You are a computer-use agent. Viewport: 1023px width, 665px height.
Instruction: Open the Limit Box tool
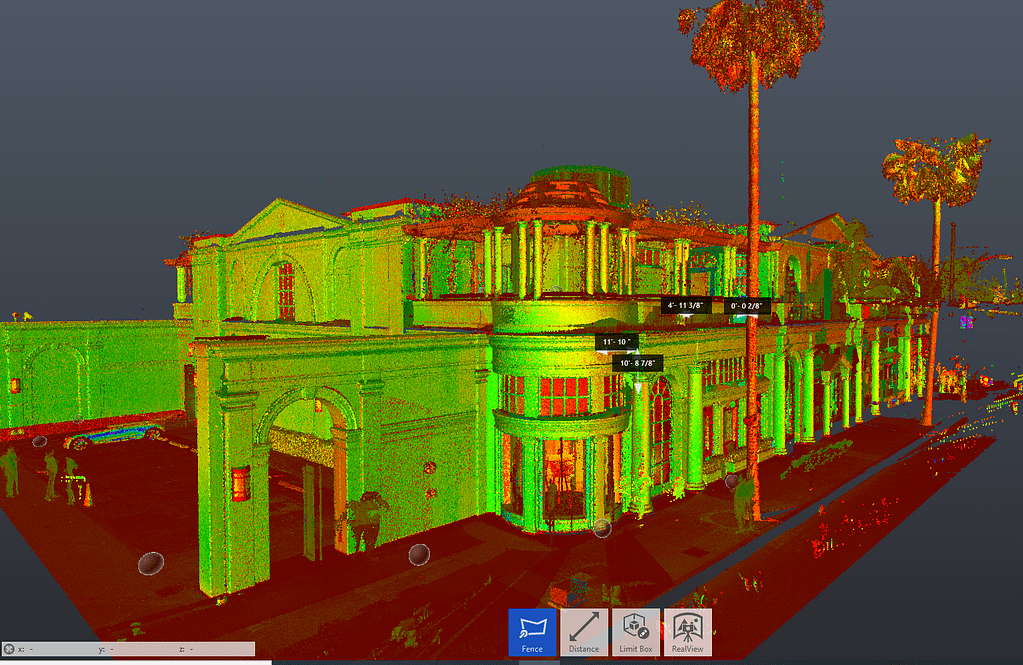636,632
